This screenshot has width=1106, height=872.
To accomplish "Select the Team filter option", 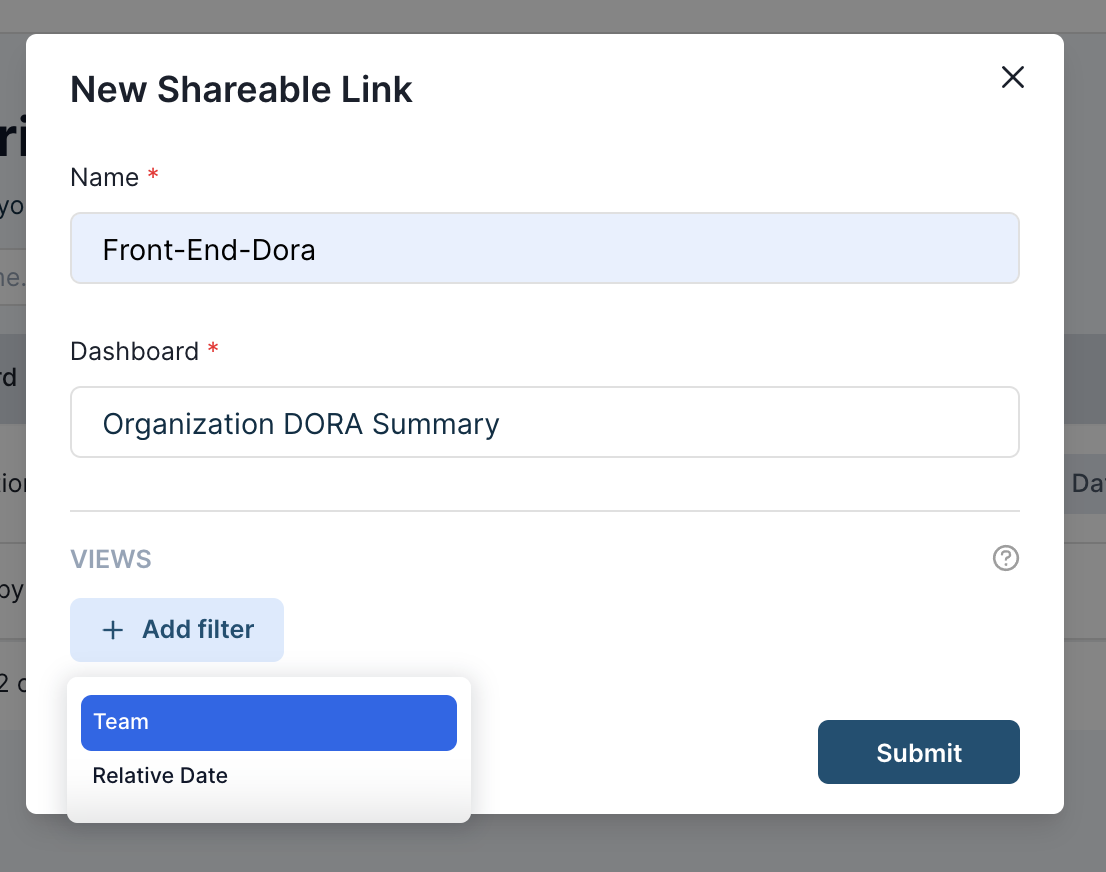I will pyautogui.click(x=269, y=722).
